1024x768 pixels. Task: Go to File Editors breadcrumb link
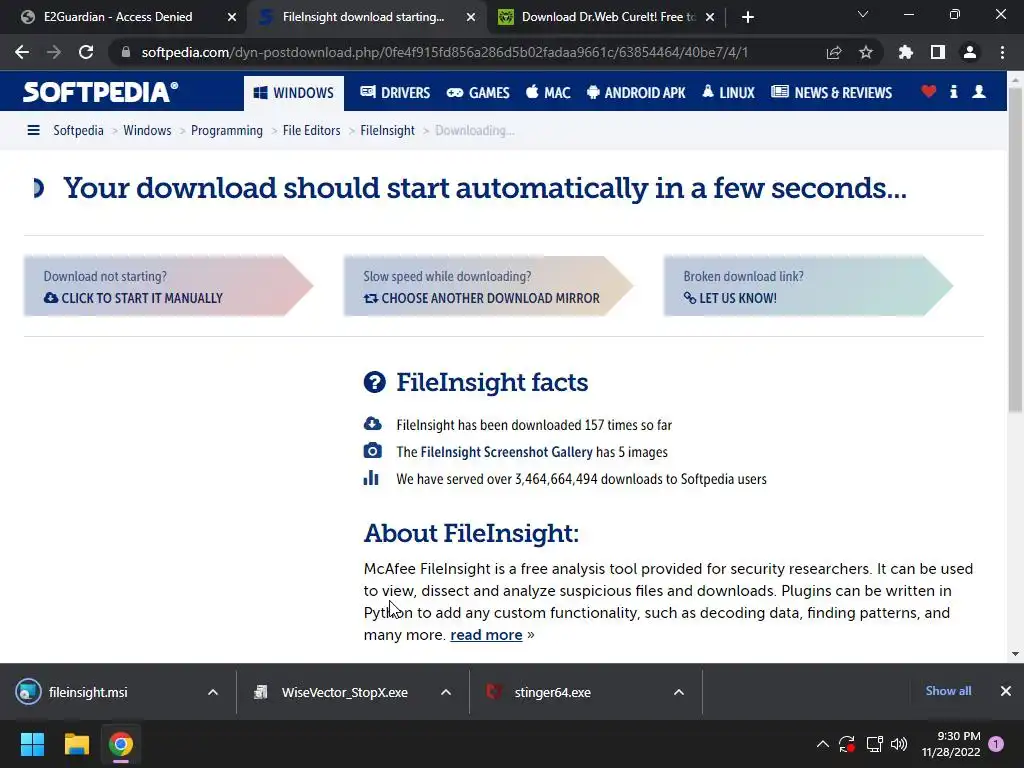(312, 130)
